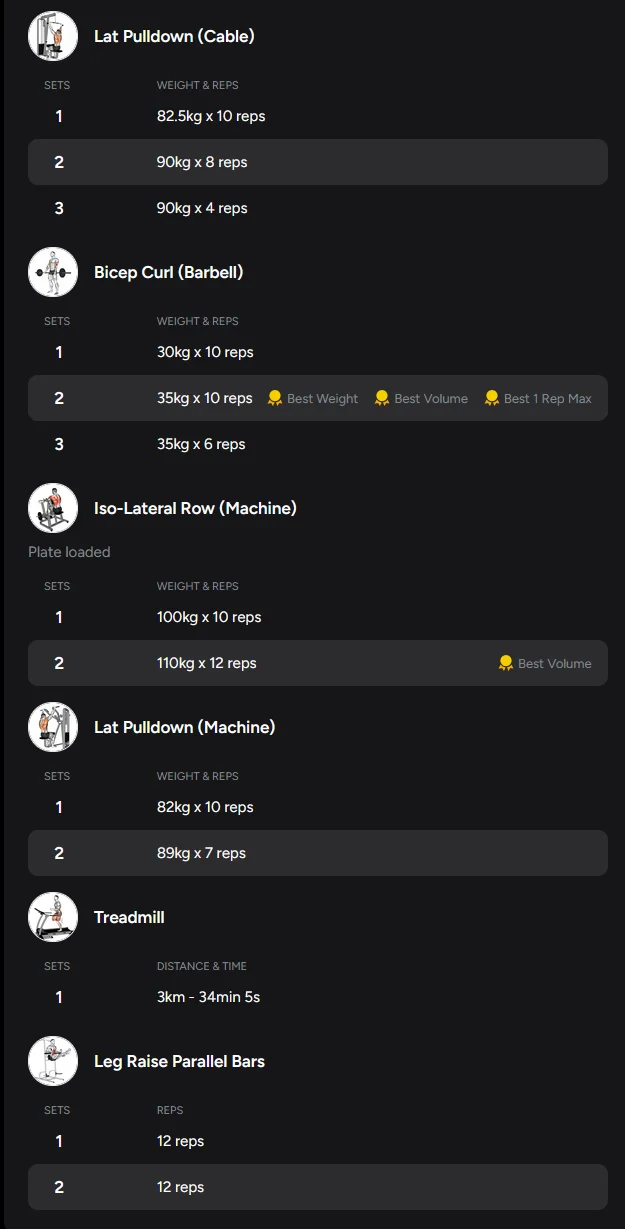
Task: Click Best Volume medal on Iso-Lateral Row
Action: (x=506, y=663)
